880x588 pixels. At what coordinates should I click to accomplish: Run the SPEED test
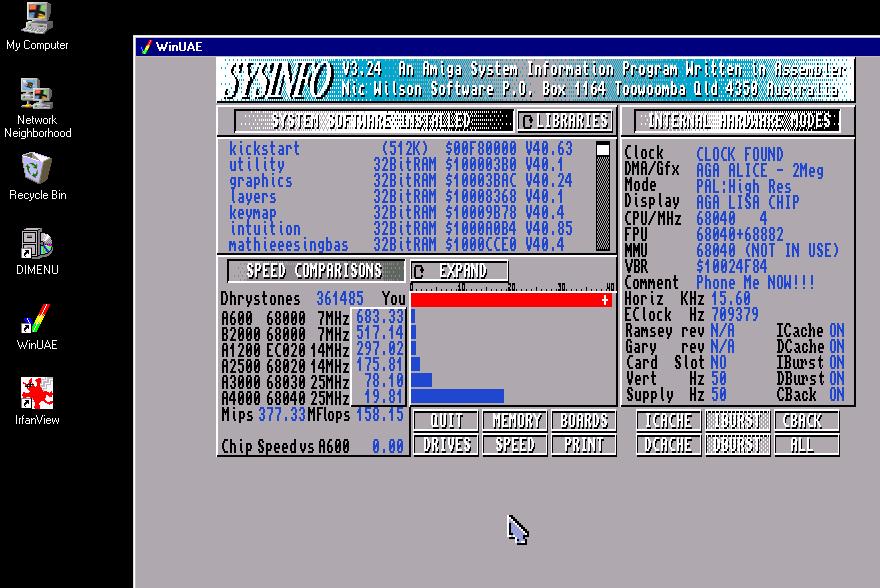click(515, 445)
